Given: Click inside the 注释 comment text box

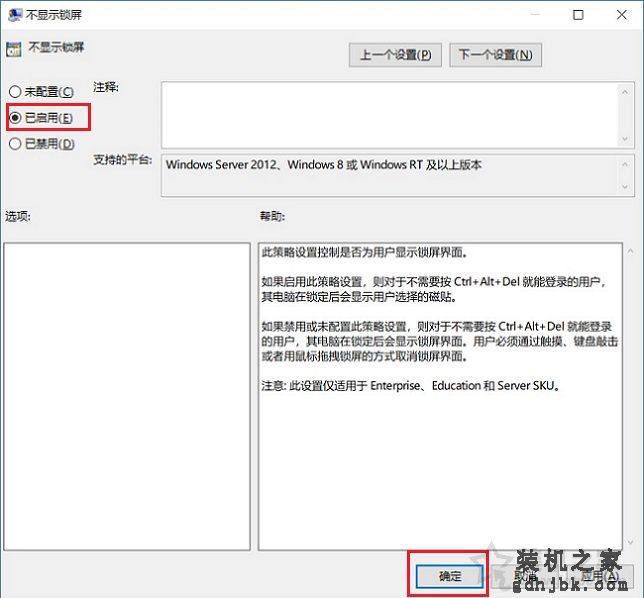Looking at the screenshot, I should 390,115.
